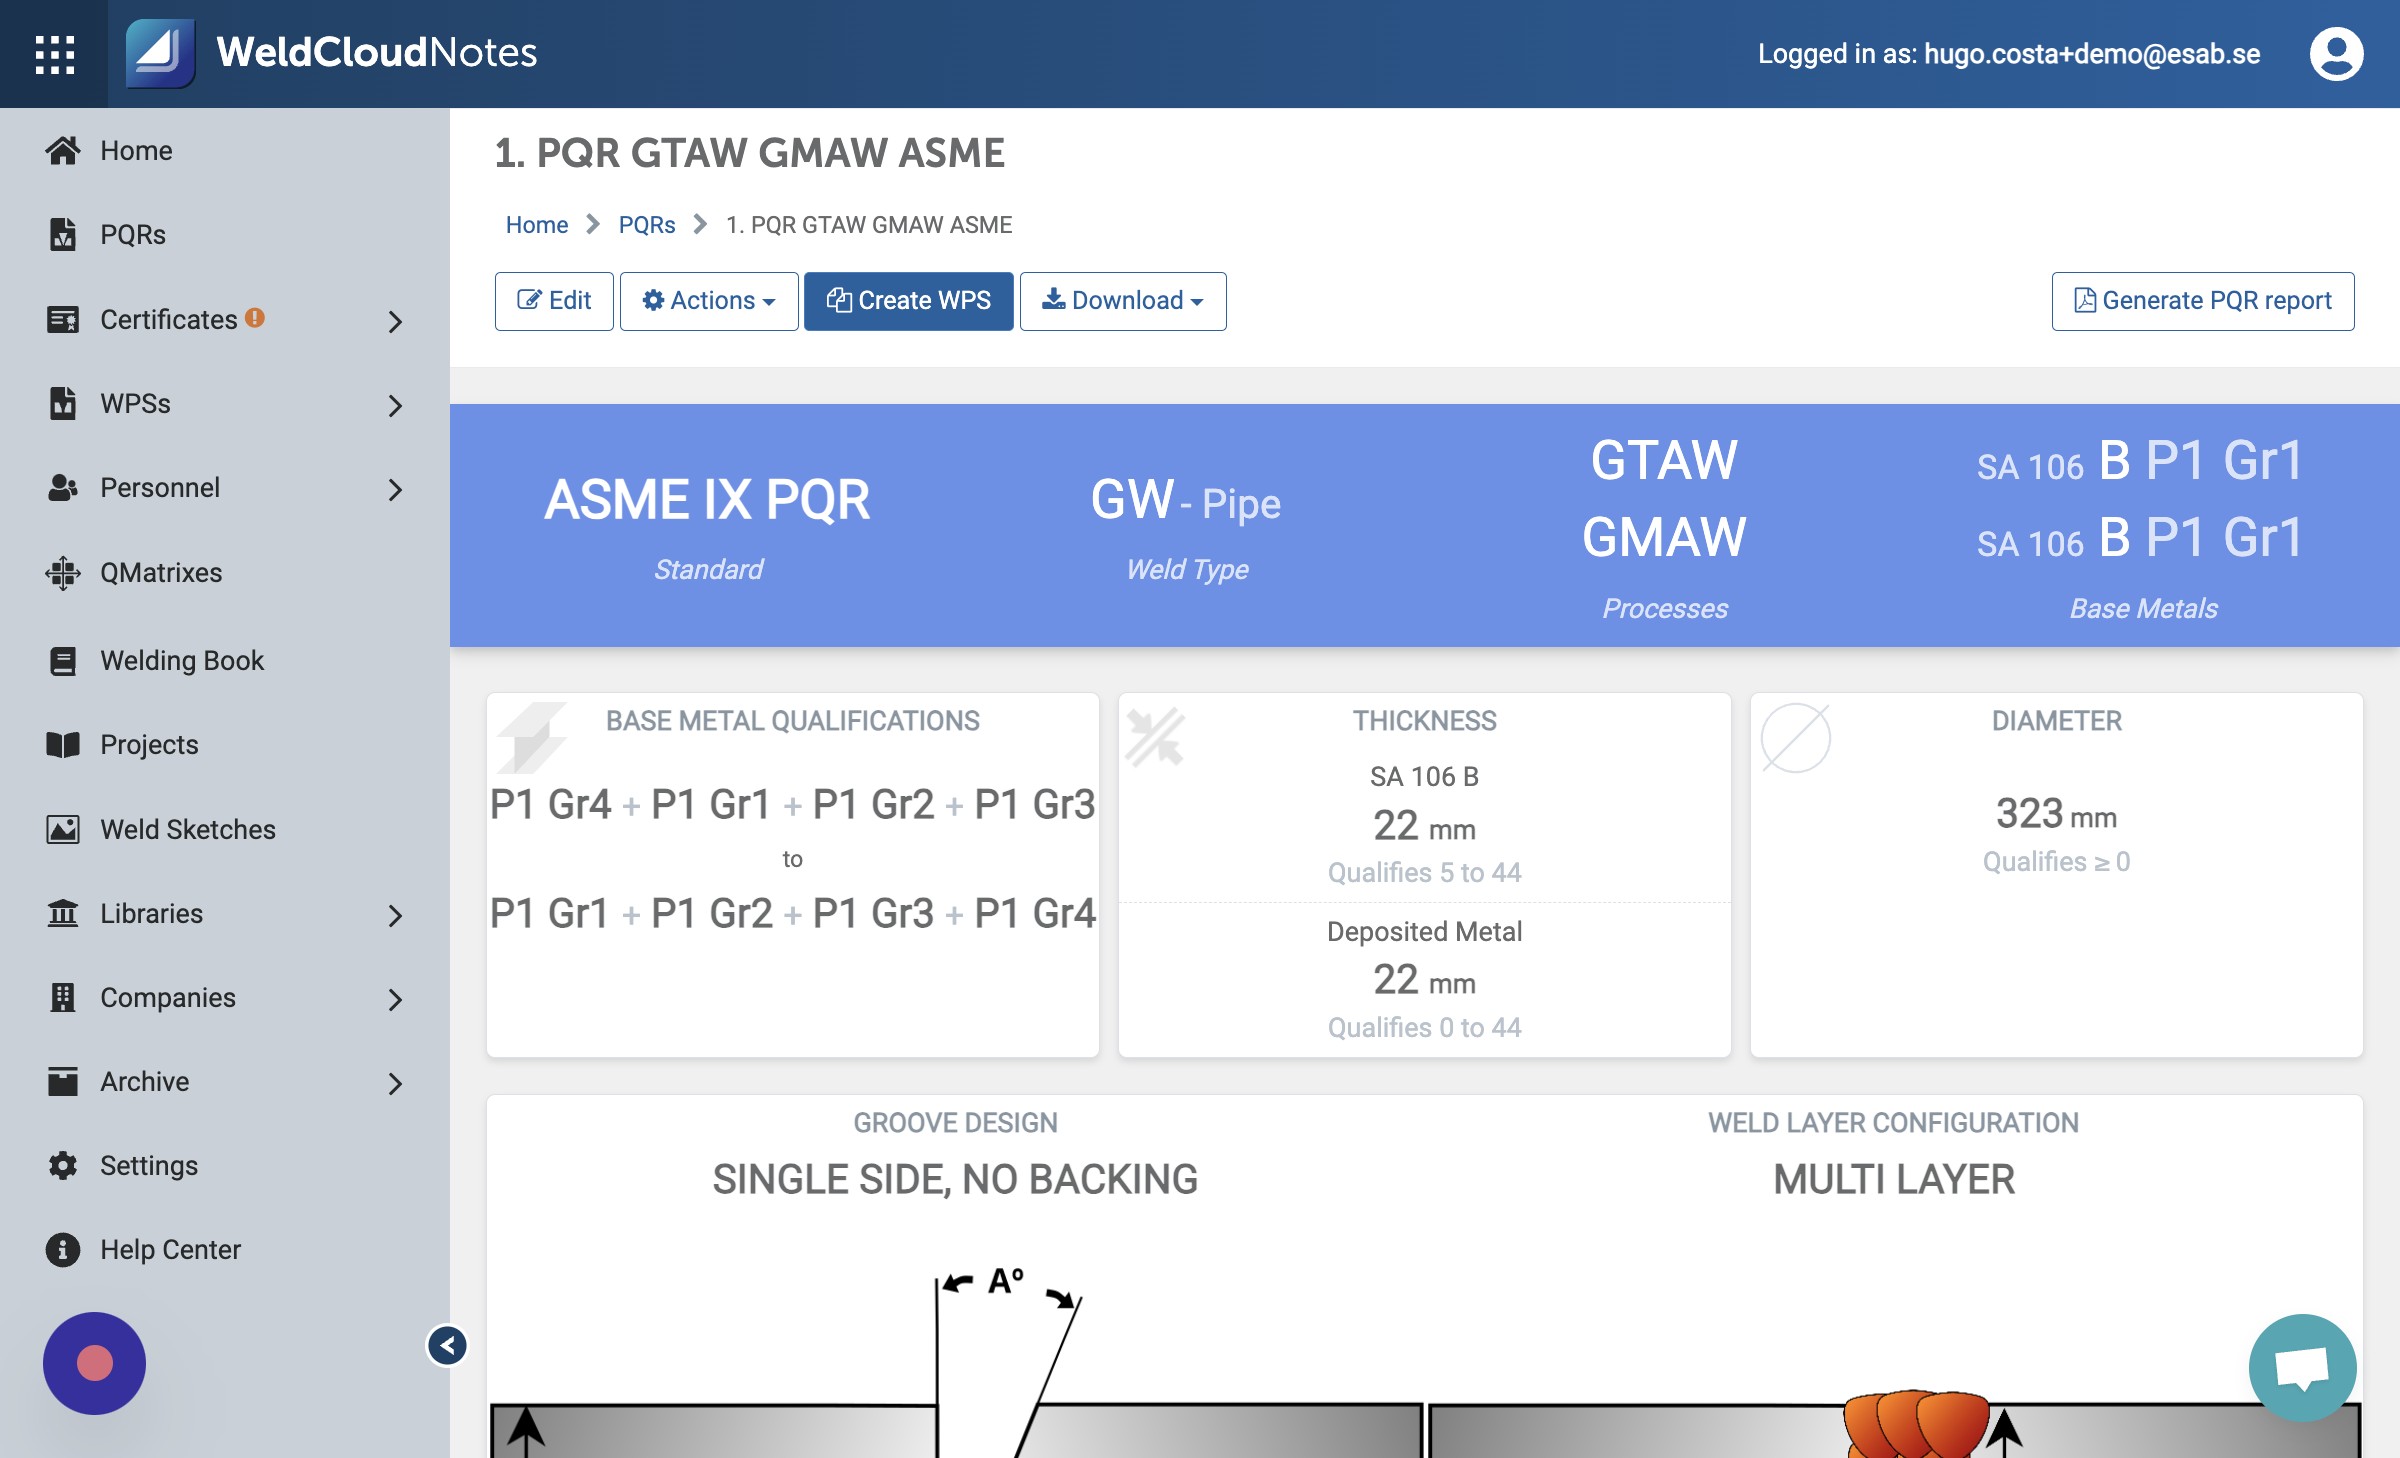Click the Welding Book icon in sidebar
The height and width of the screenshot is (1458, 2400).
point(62,661)
